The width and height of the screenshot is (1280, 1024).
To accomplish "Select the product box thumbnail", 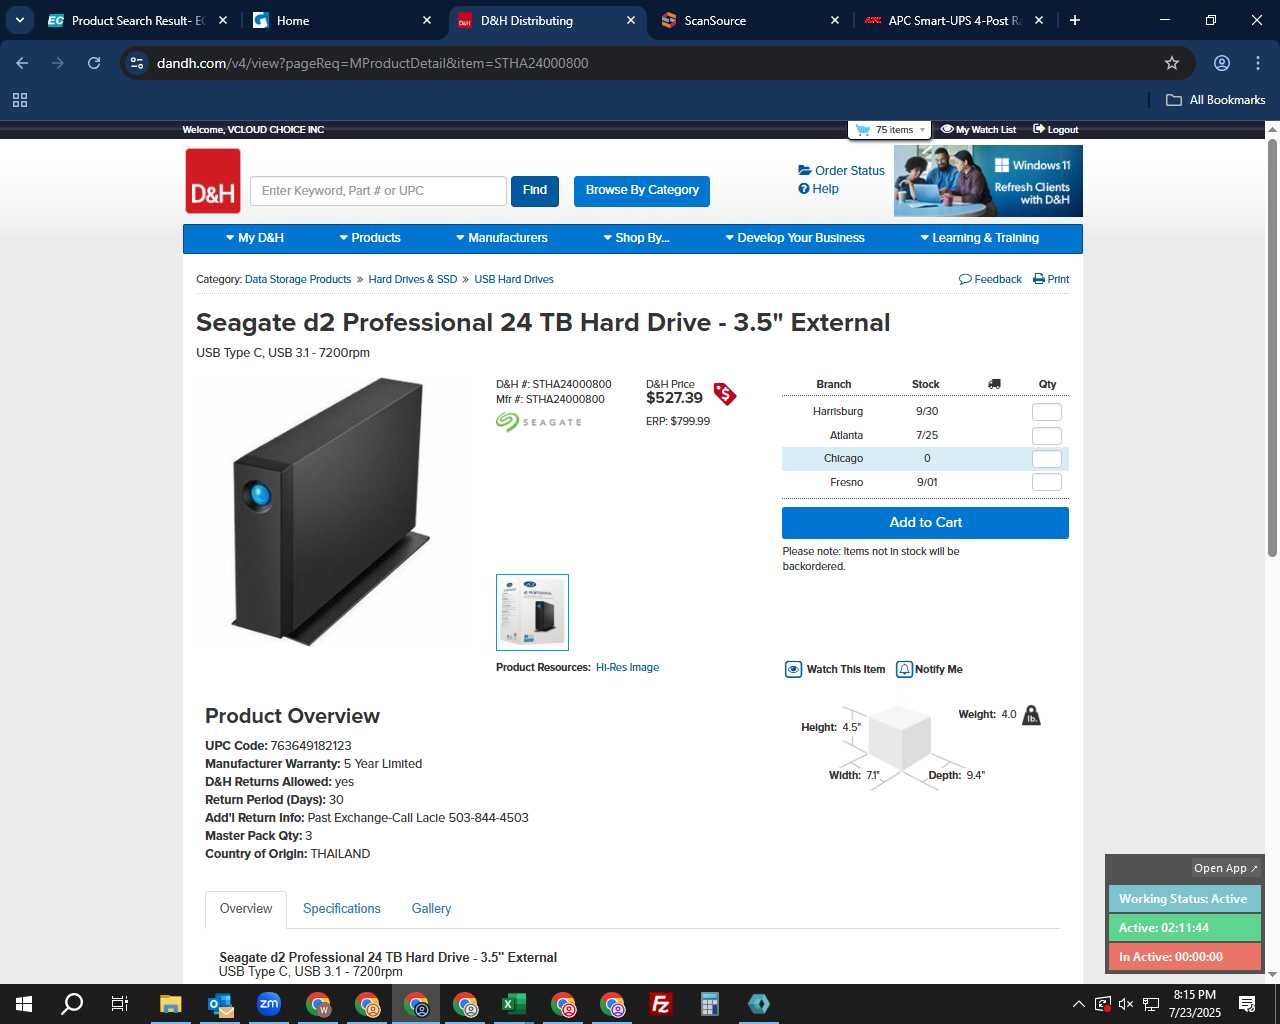I will point(532,612).
